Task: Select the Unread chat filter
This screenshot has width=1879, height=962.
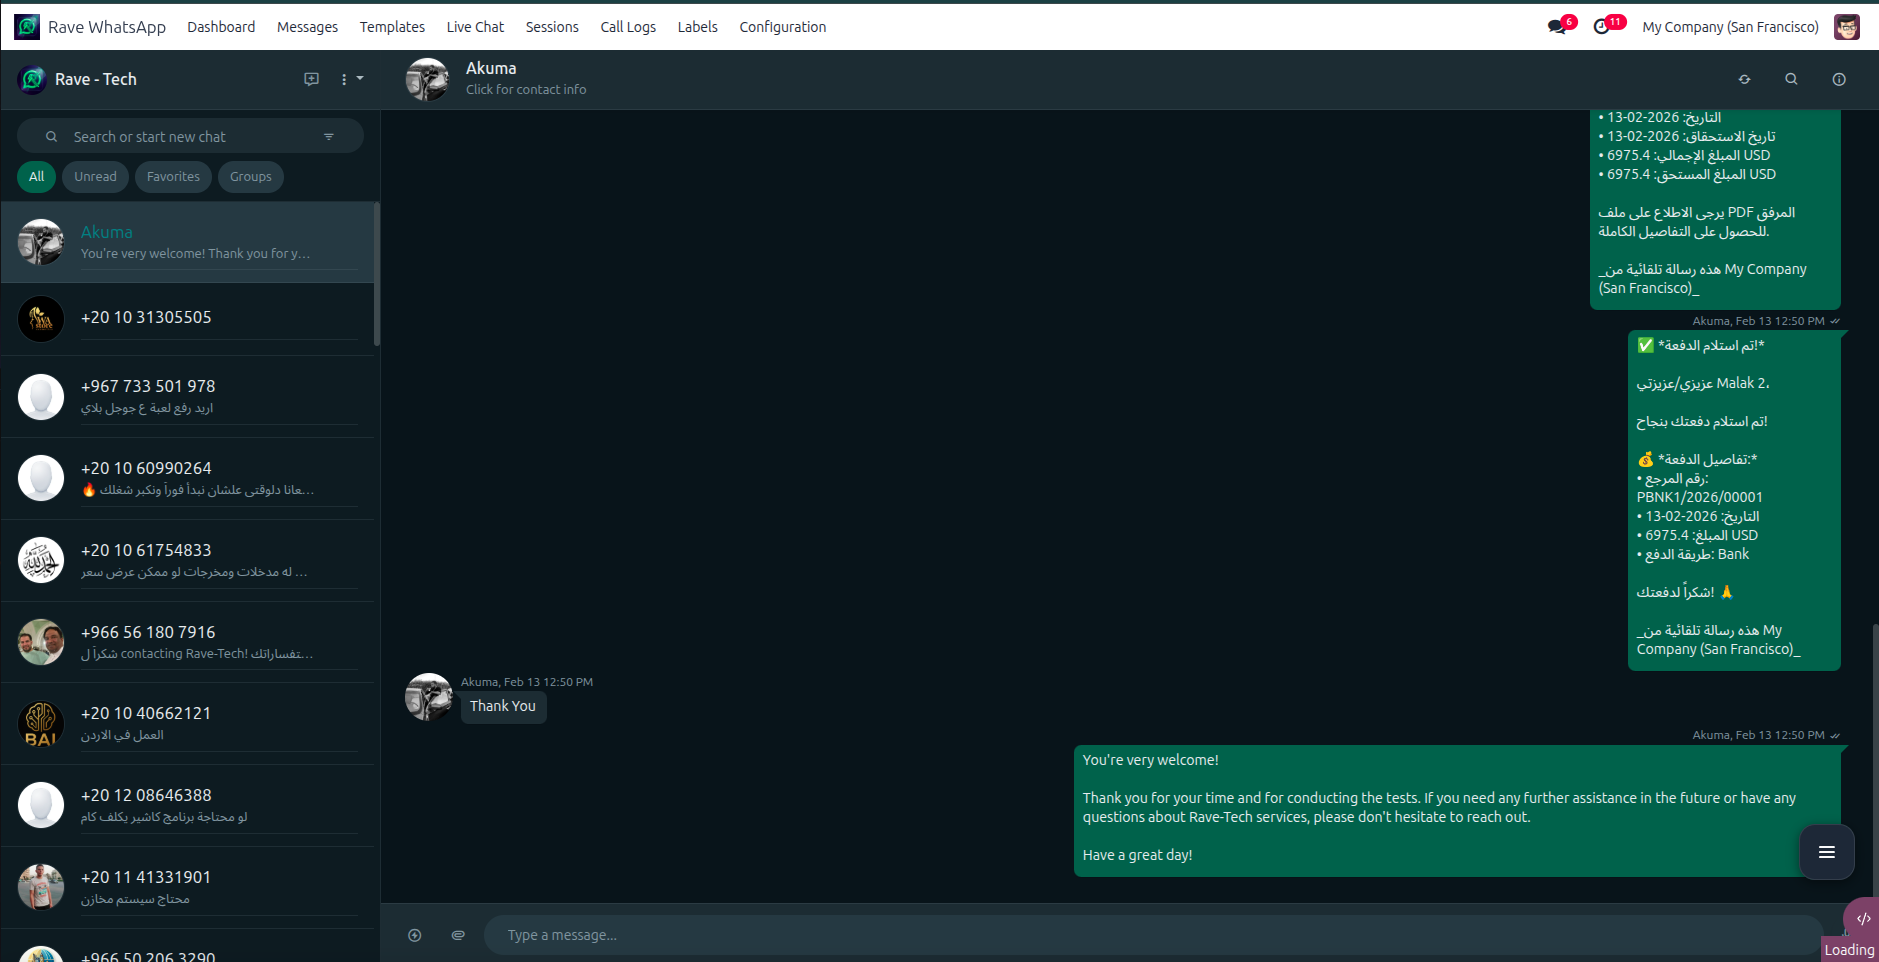Action: [95, 176]
